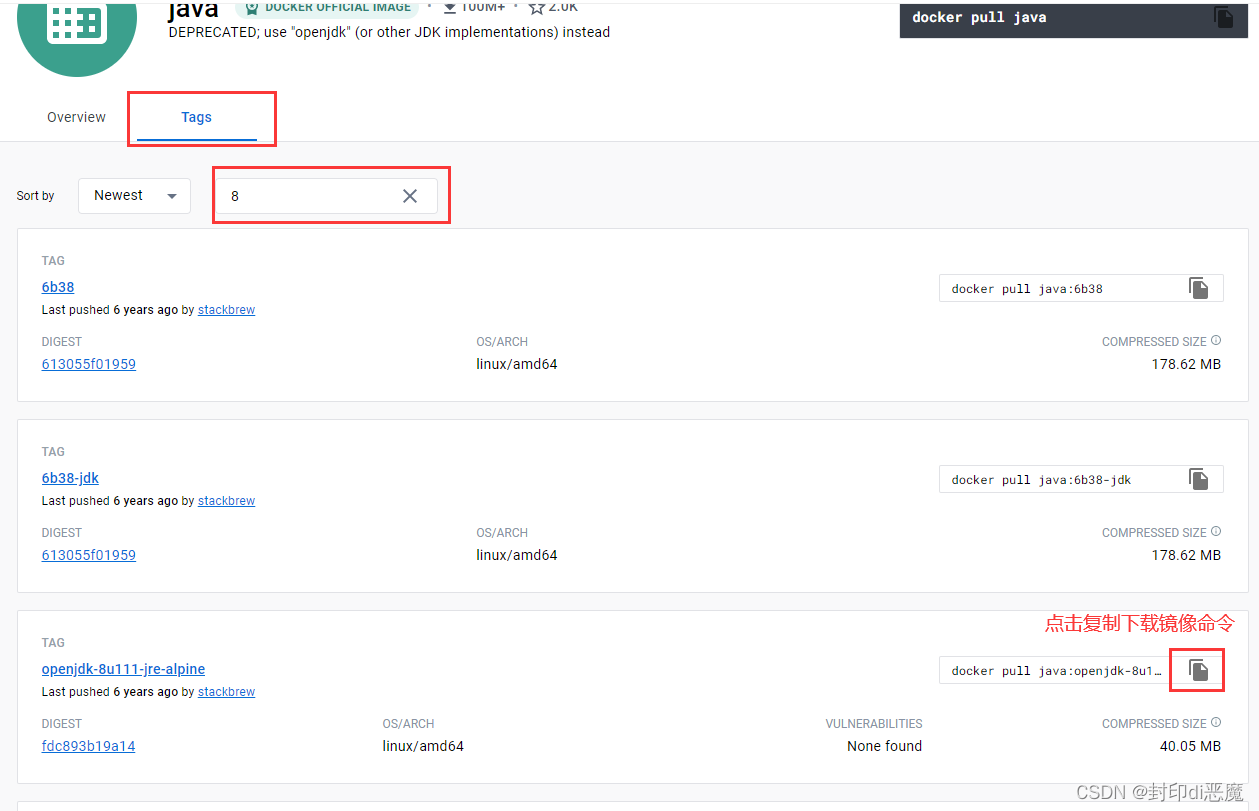1259x811 pixels.
Task: Open digest 613055f01959 under tag 6b38
Action: click(89, 364)
